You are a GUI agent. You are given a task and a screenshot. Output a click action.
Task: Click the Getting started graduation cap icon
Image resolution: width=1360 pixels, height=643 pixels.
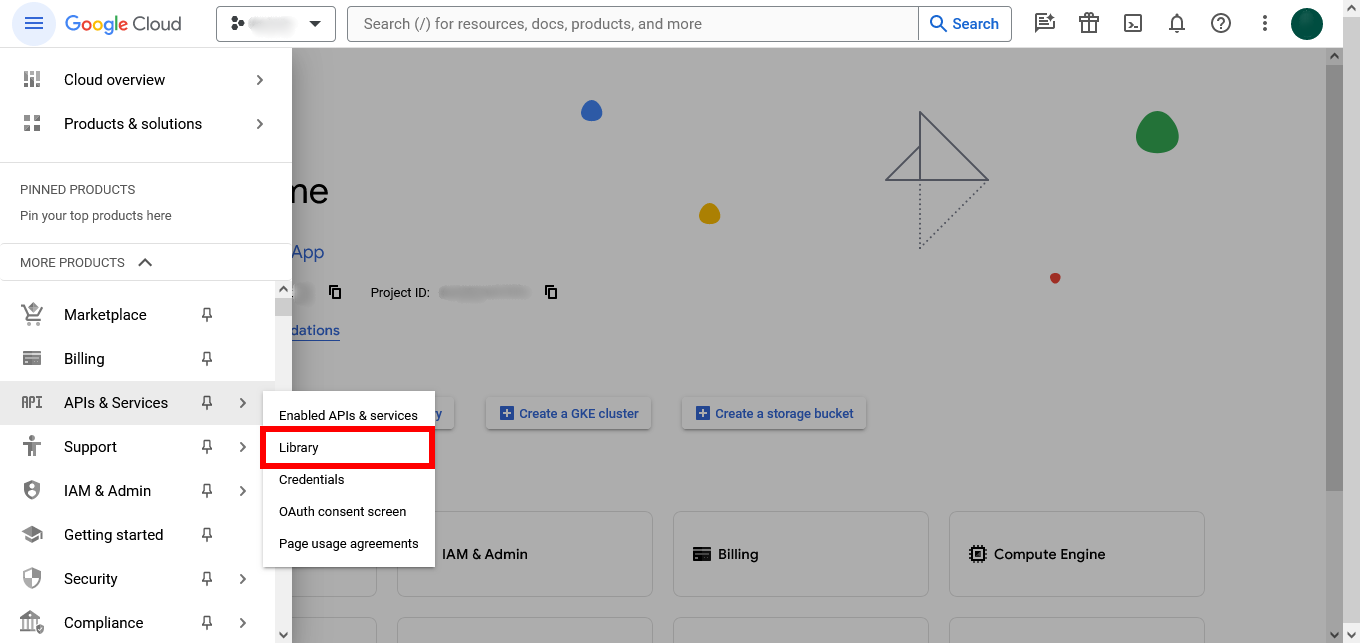32,535
